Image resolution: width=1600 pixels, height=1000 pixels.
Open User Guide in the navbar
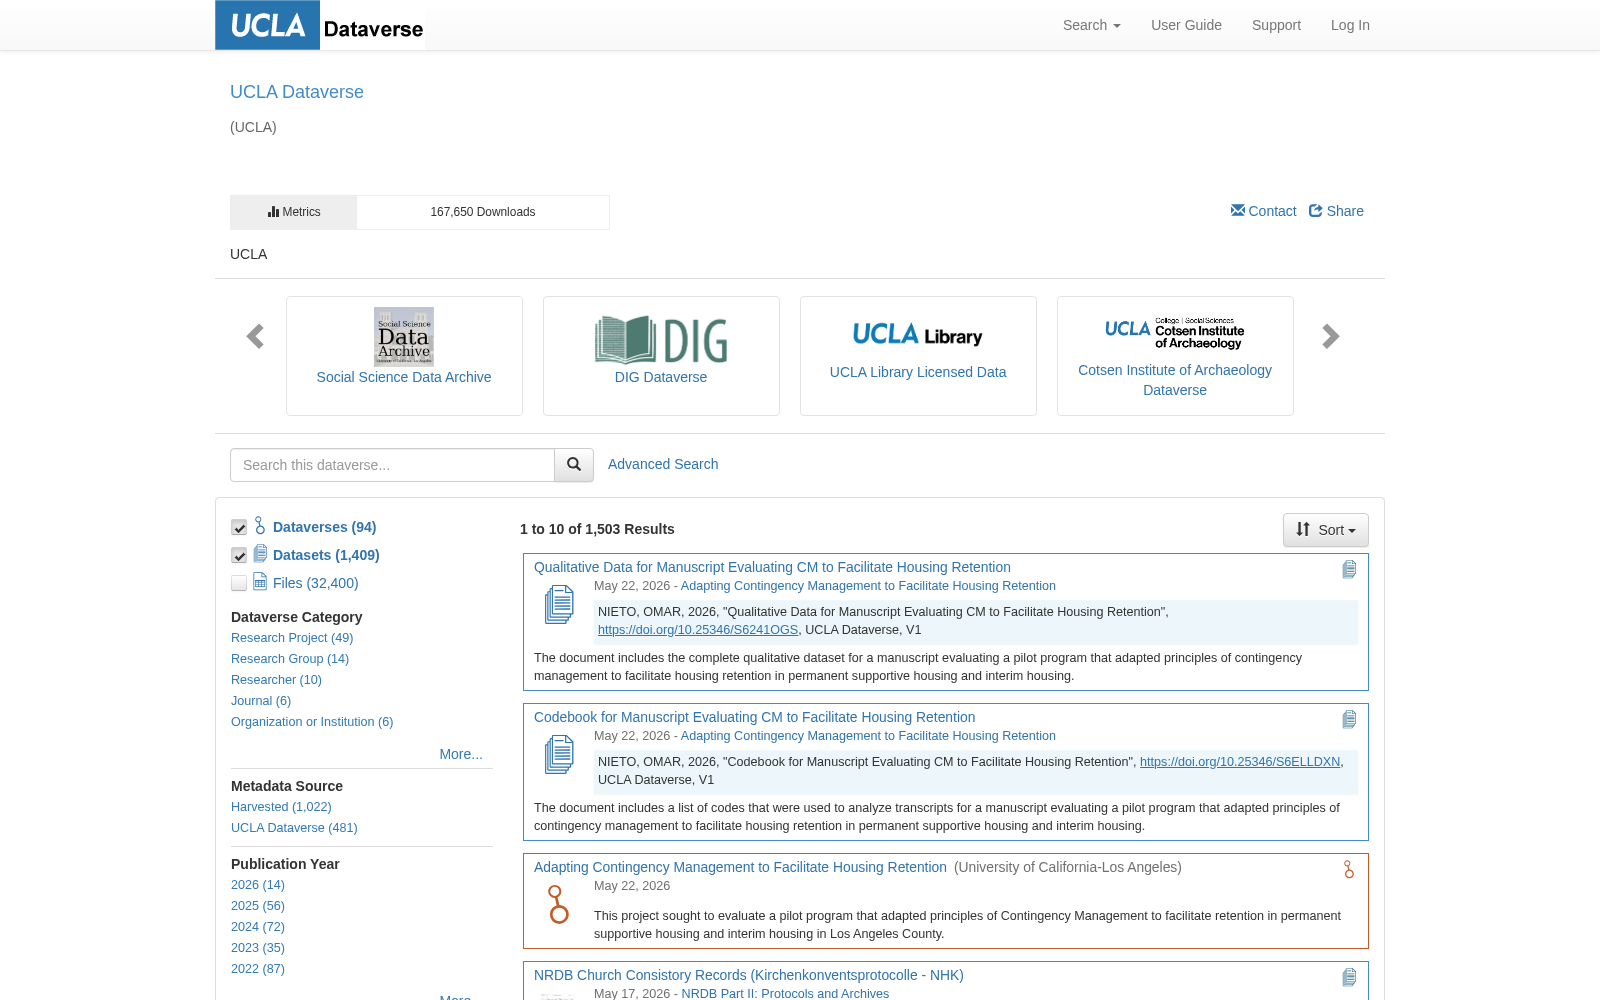[x=1186, y=25]
